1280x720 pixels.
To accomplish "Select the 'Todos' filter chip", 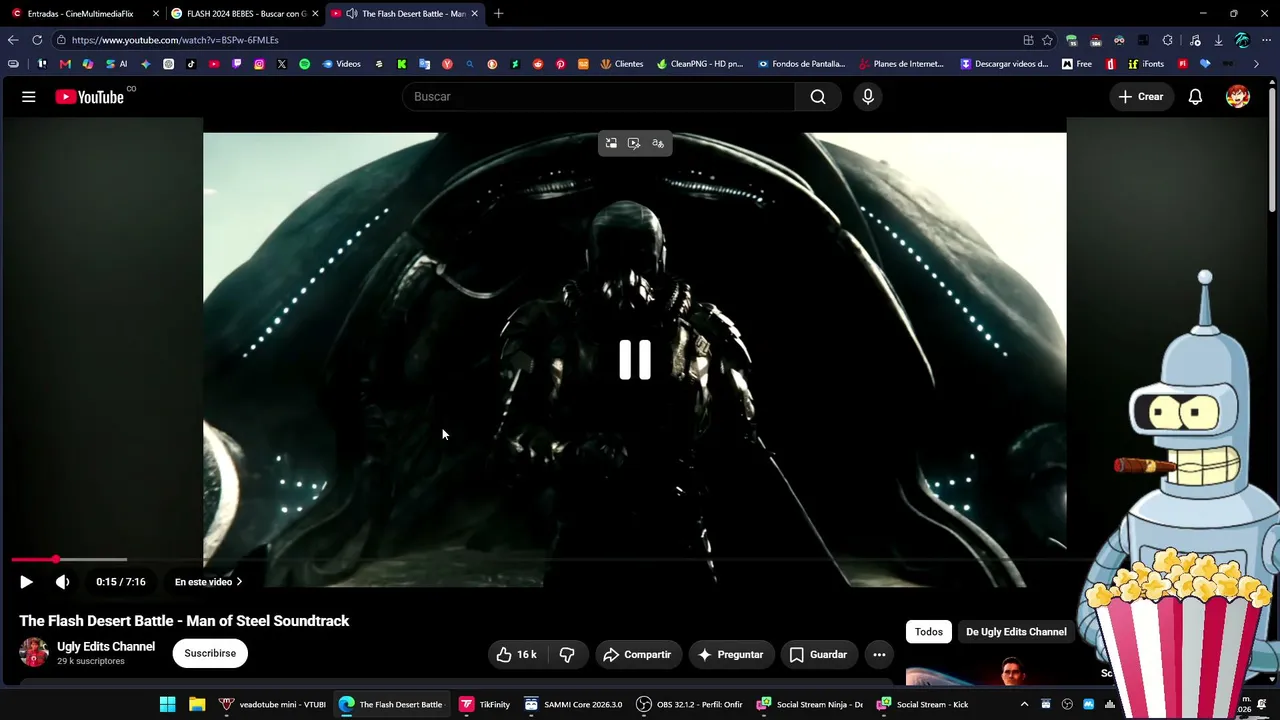I will point(928,632).
